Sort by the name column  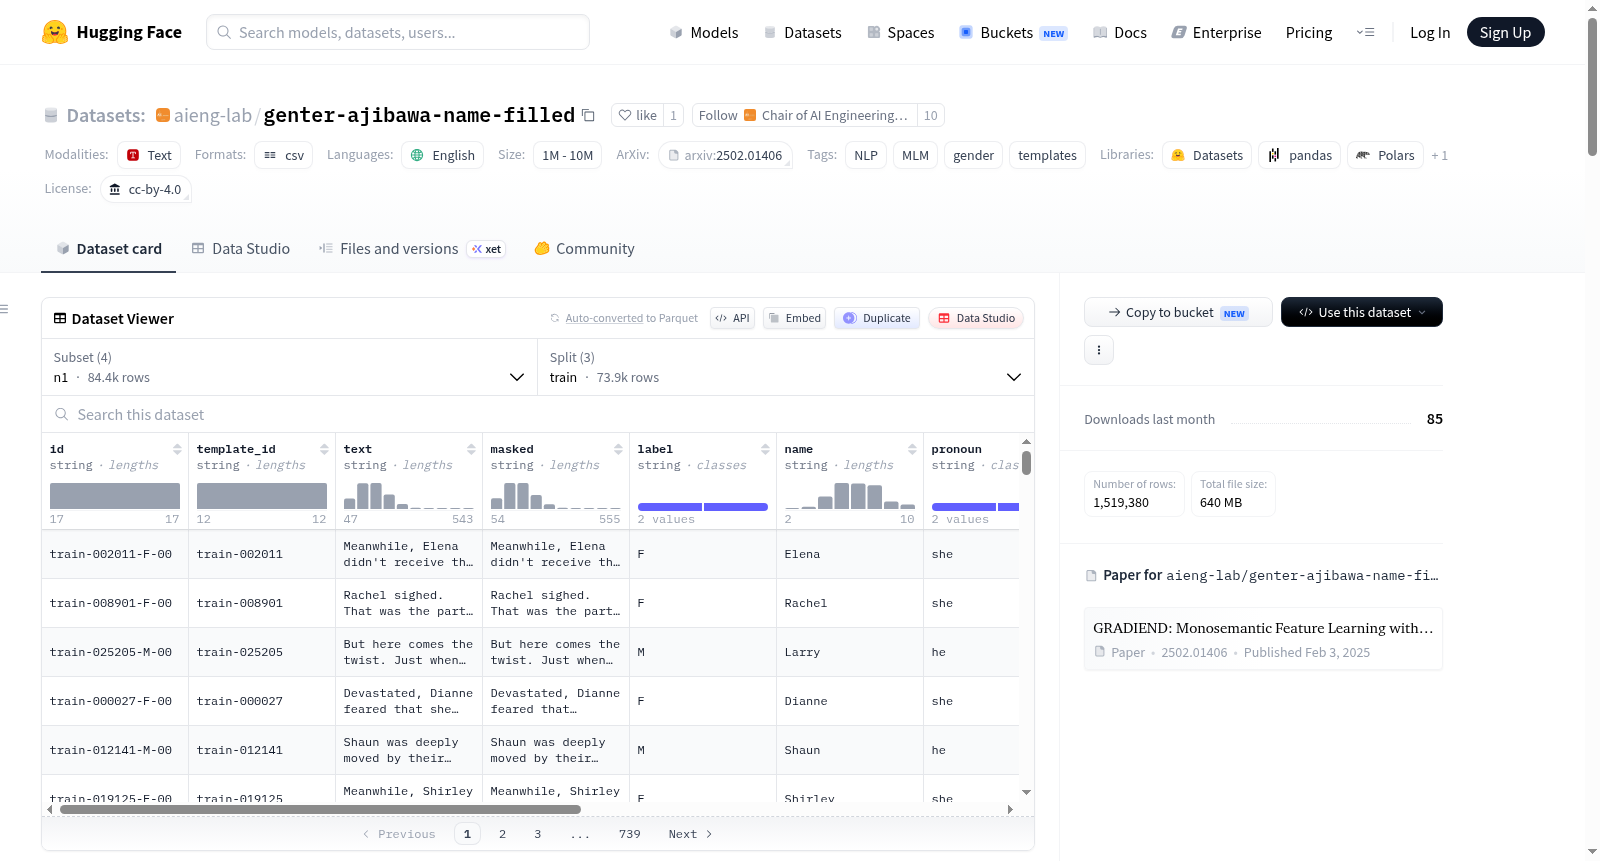(x=912, y=449)
